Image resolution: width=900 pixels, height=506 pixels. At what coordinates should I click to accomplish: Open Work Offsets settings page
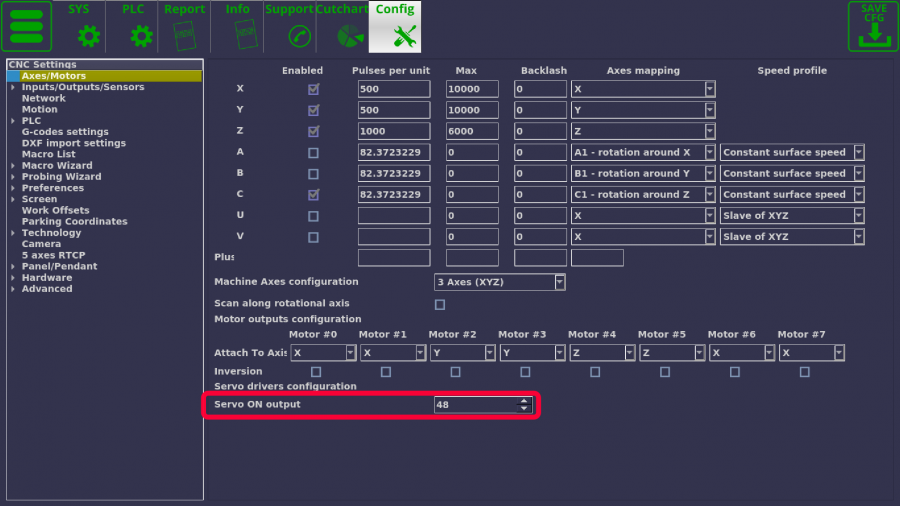pyautogui.click(x=56, y=211)
